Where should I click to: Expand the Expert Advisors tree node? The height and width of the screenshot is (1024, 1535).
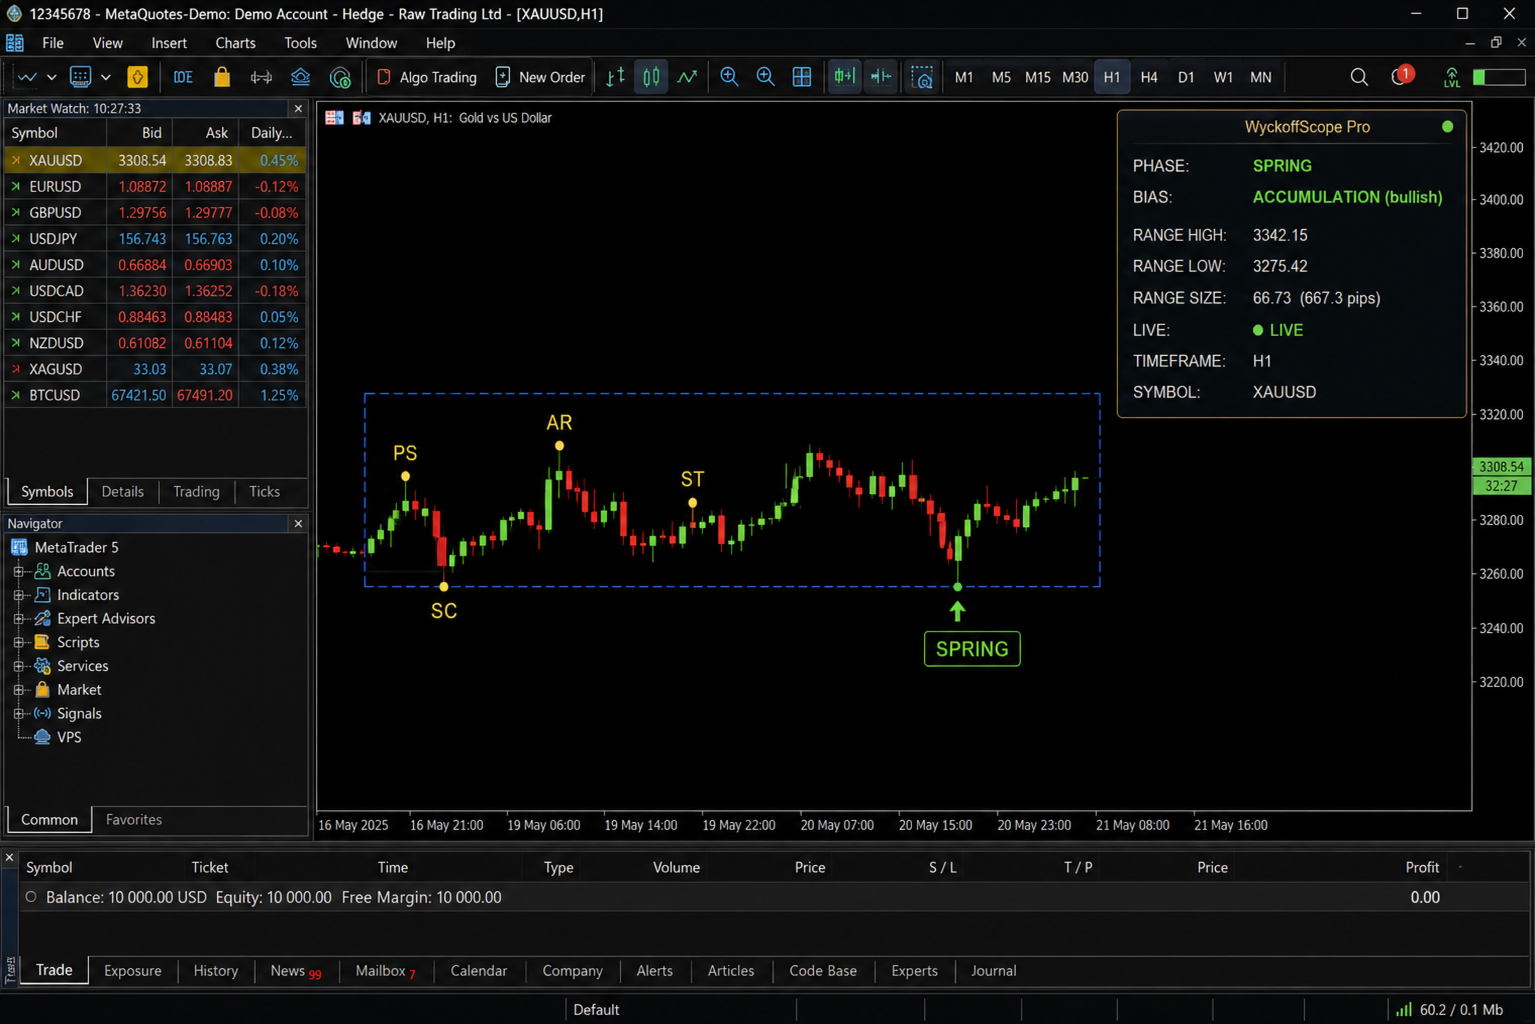coord(18,619)
